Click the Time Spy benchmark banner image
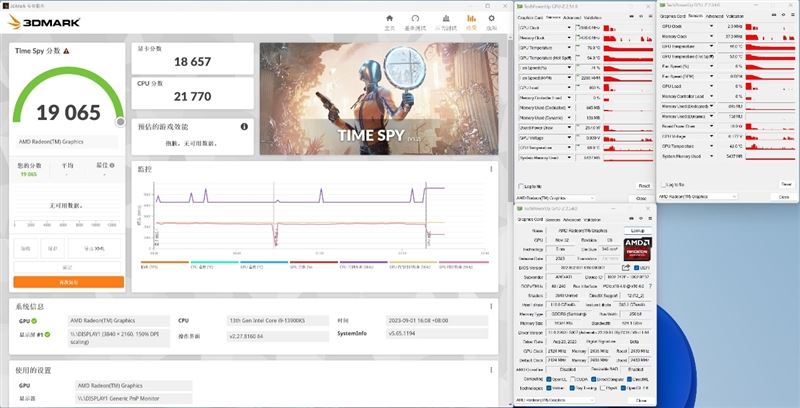Viewport: 800px width, 408px height. [x=379, y=98]
